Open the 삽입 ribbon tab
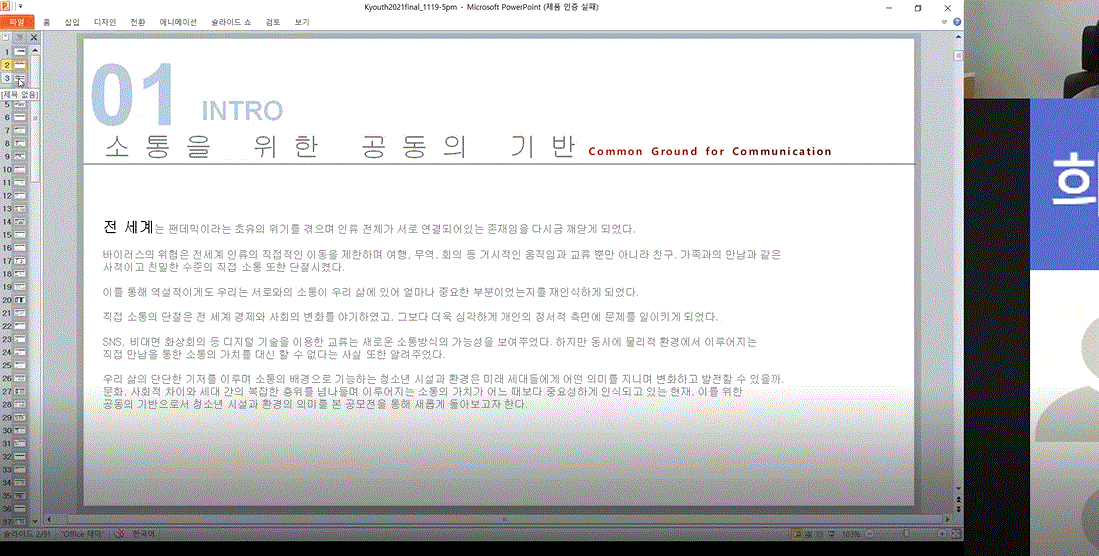This screenshot has width=1099, height=556. coord(72,22)
